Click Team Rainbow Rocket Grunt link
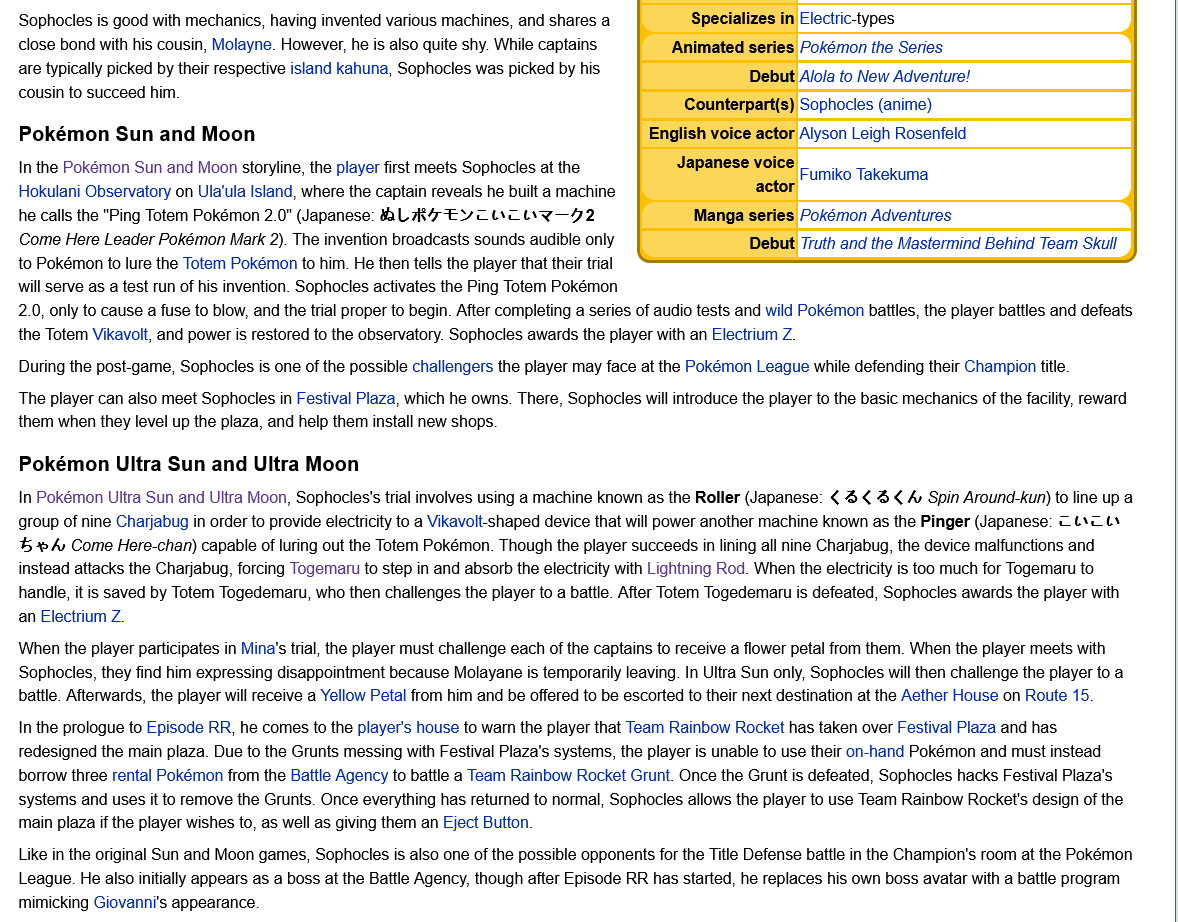Viewport: 1178px width, 922px height. click(568, 775)
